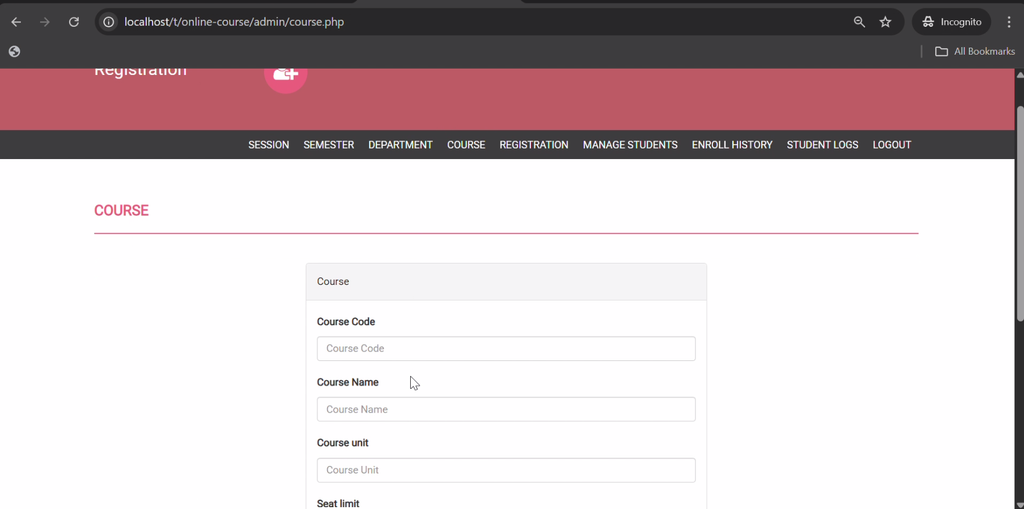Open the site information icon in address bar

(109, 22)
